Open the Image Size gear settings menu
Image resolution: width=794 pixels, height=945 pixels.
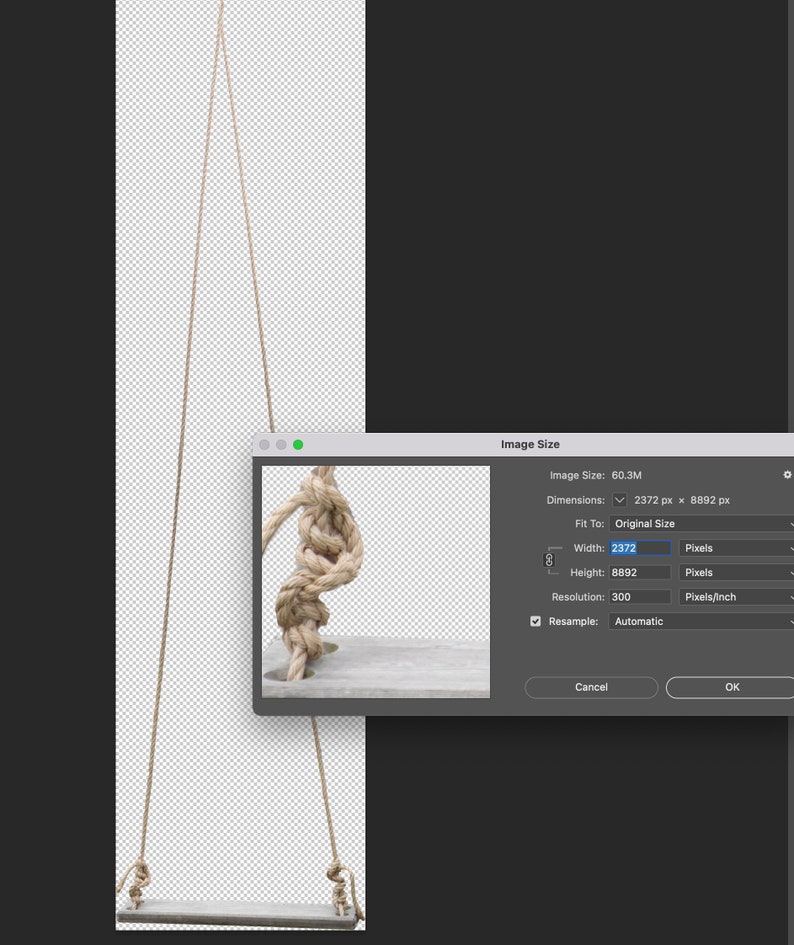787,475
